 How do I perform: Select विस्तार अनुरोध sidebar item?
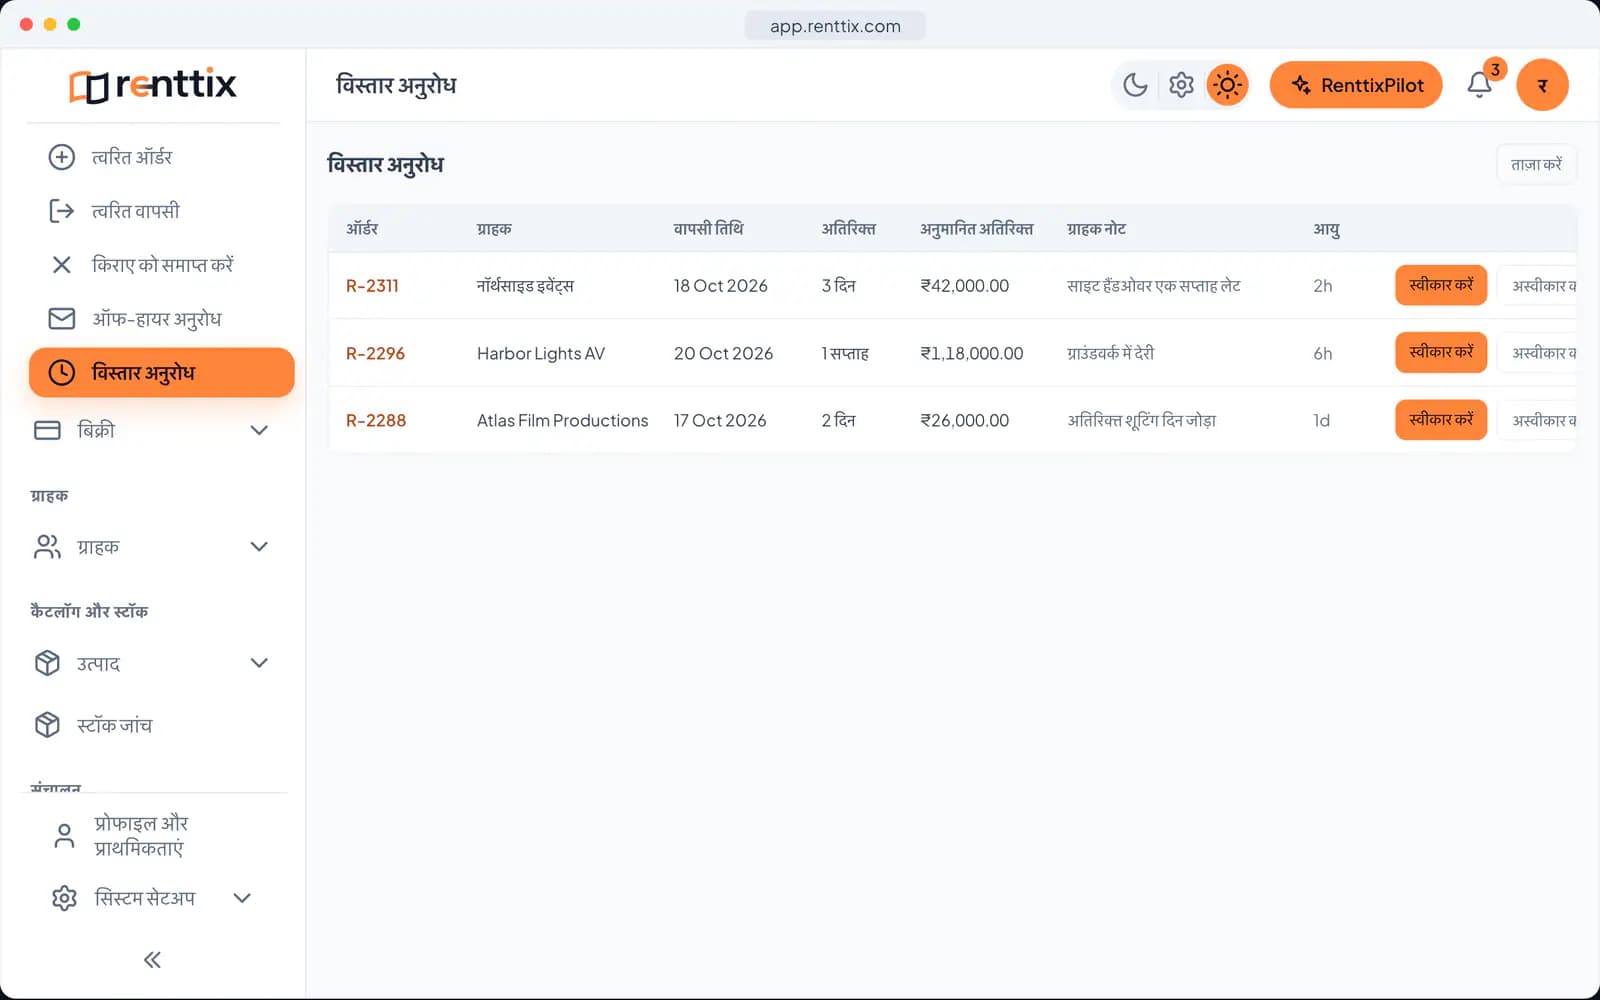coord(161,372)
